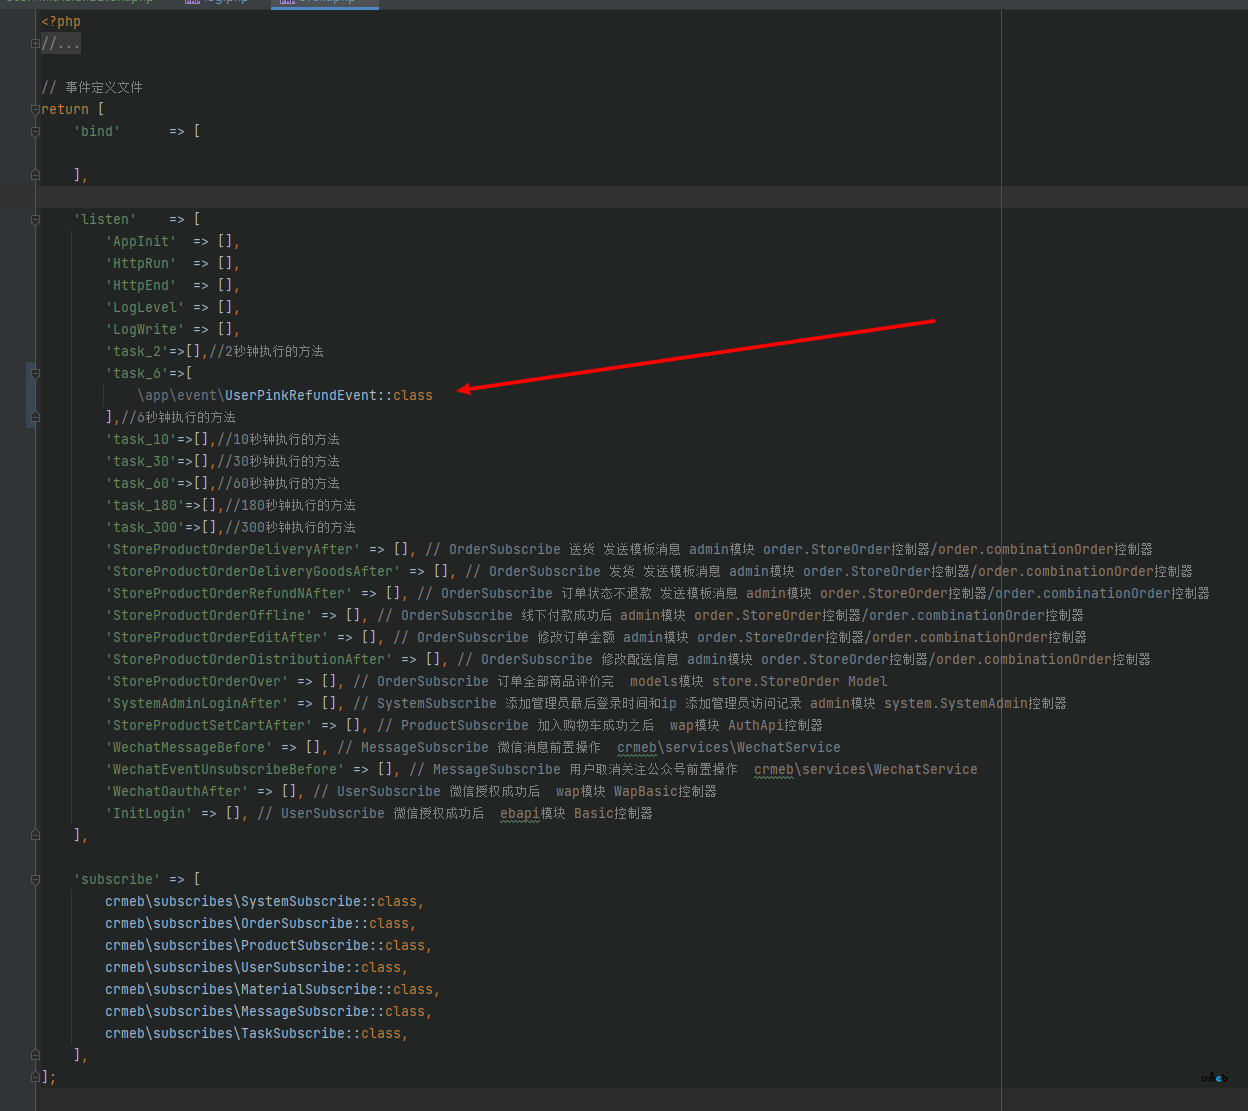Click the OrderSubscribe class reference
This screenshot has width=1248, height=1111.
pyautogui.click(x=297, y=923)
